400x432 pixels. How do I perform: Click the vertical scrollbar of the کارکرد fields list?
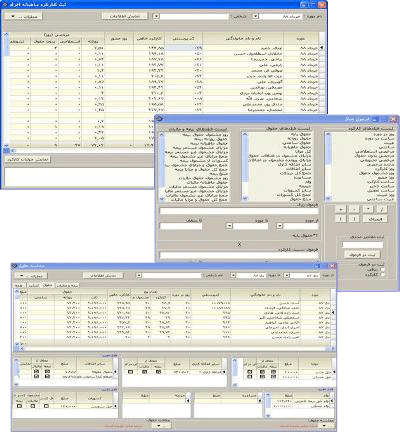pos(328,167)
